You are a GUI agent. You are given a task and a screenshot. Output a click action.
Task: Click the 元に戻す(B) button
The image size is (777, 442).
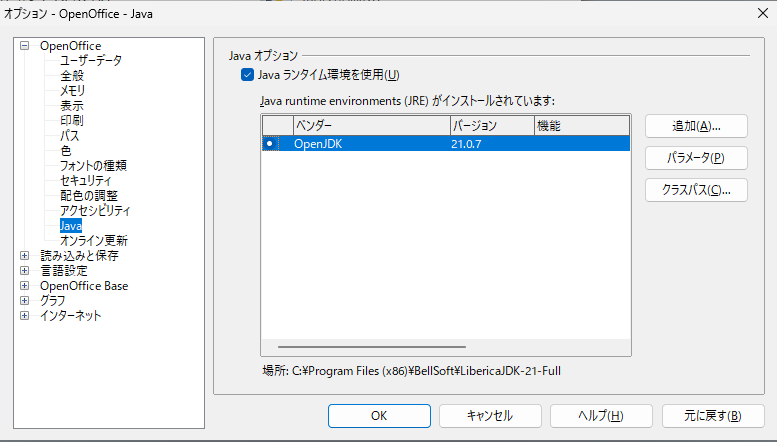[x=713, y=416]
